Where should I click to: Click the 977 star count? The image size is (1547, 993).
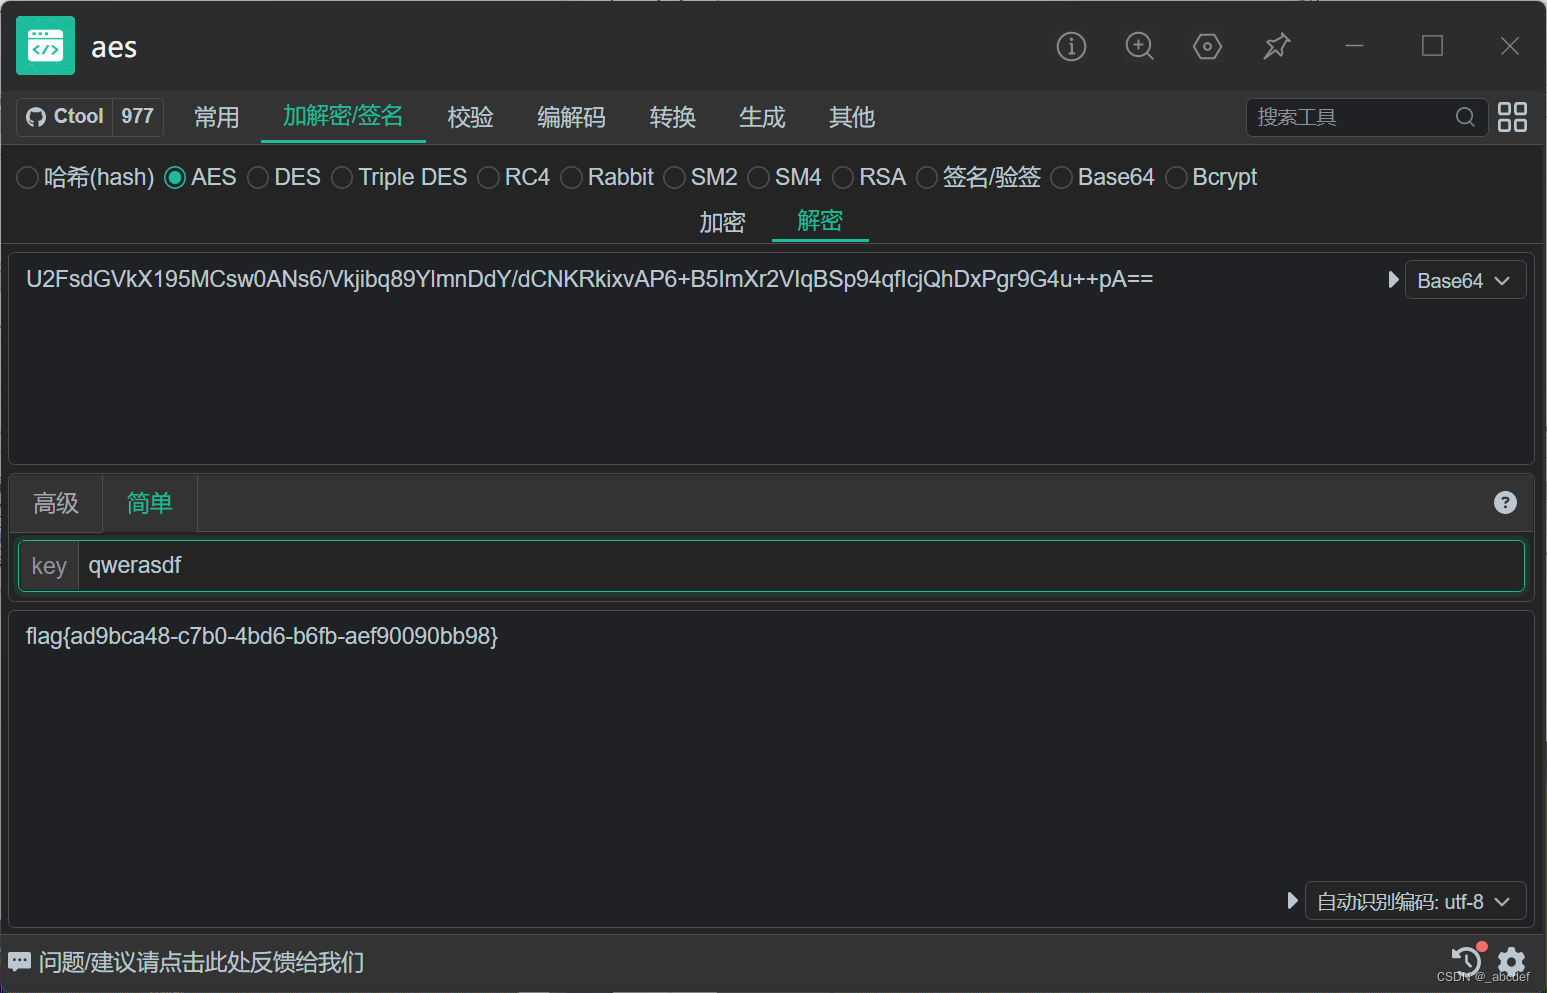[137, 117]
